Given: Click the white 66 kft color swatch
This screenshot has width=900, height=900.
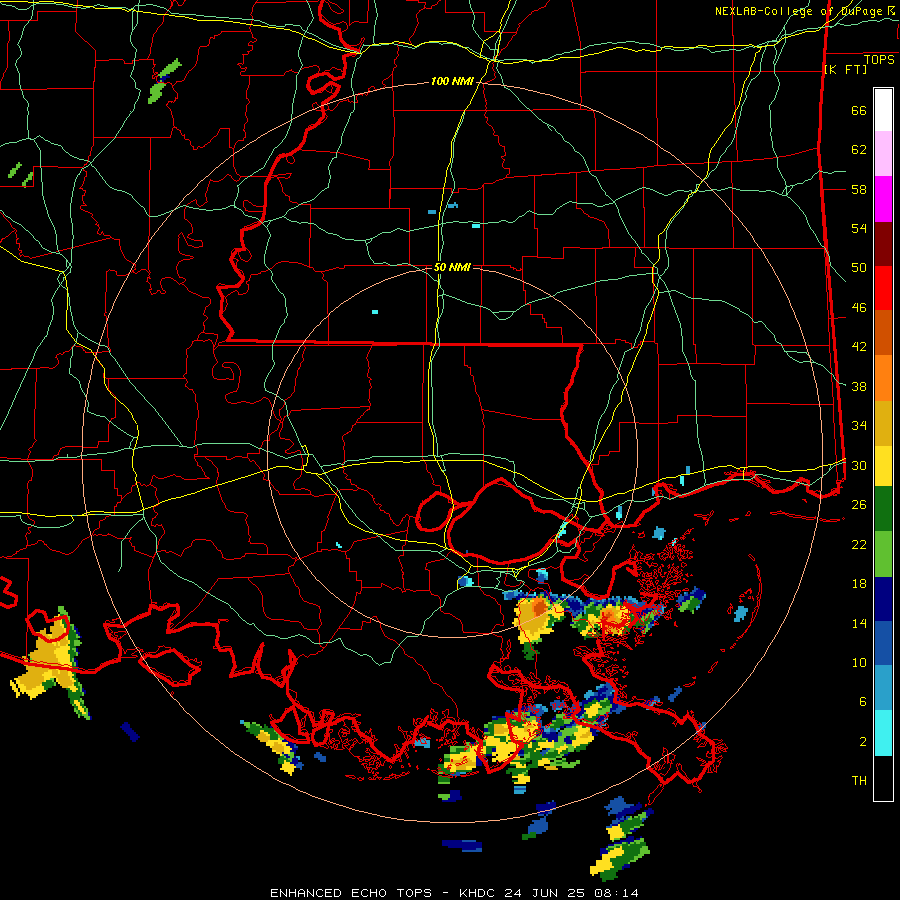Looking at the screenshot, I should (x=883, y=110).
